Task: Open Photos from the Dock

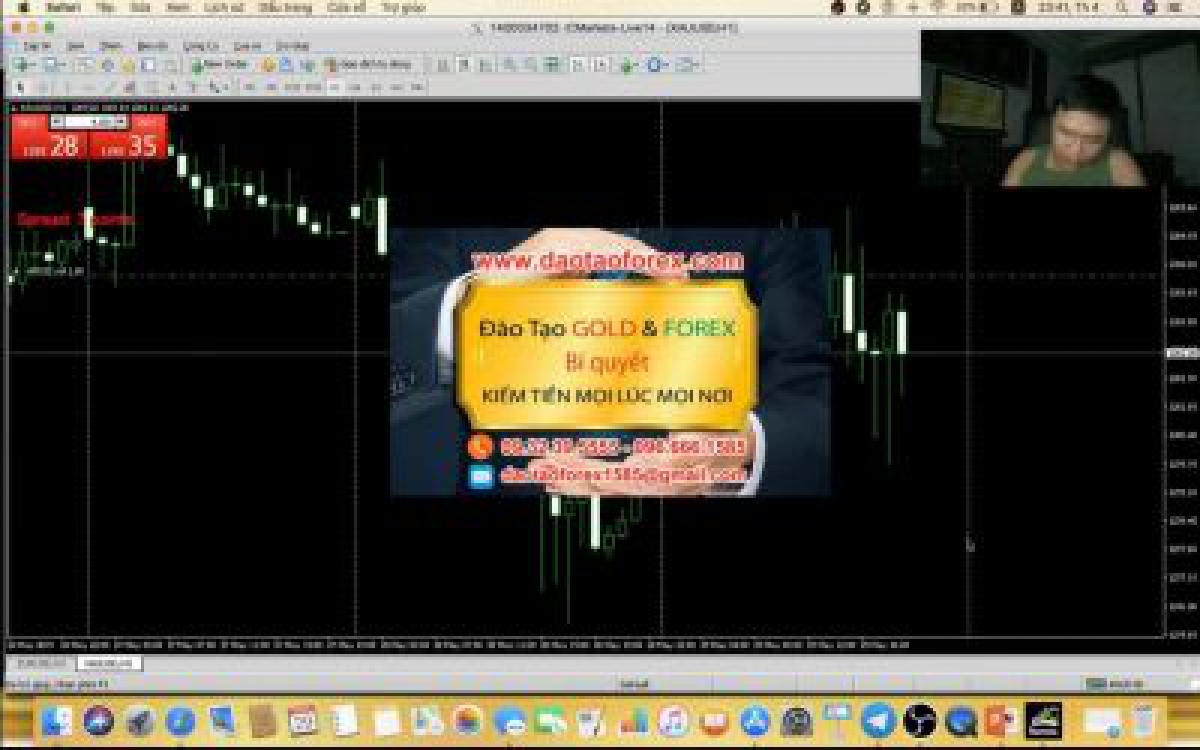Action: [x=467, y=720]
